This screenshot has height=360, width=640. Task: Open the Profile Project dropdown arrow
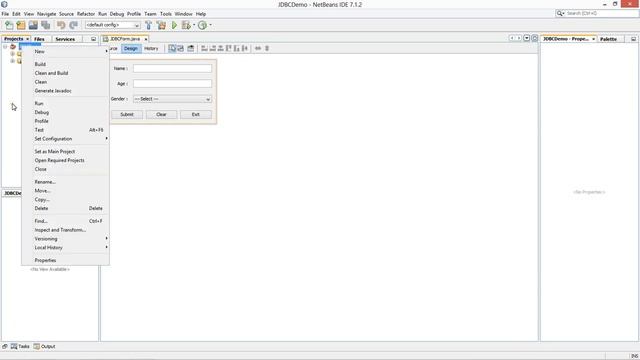point(210,25)
